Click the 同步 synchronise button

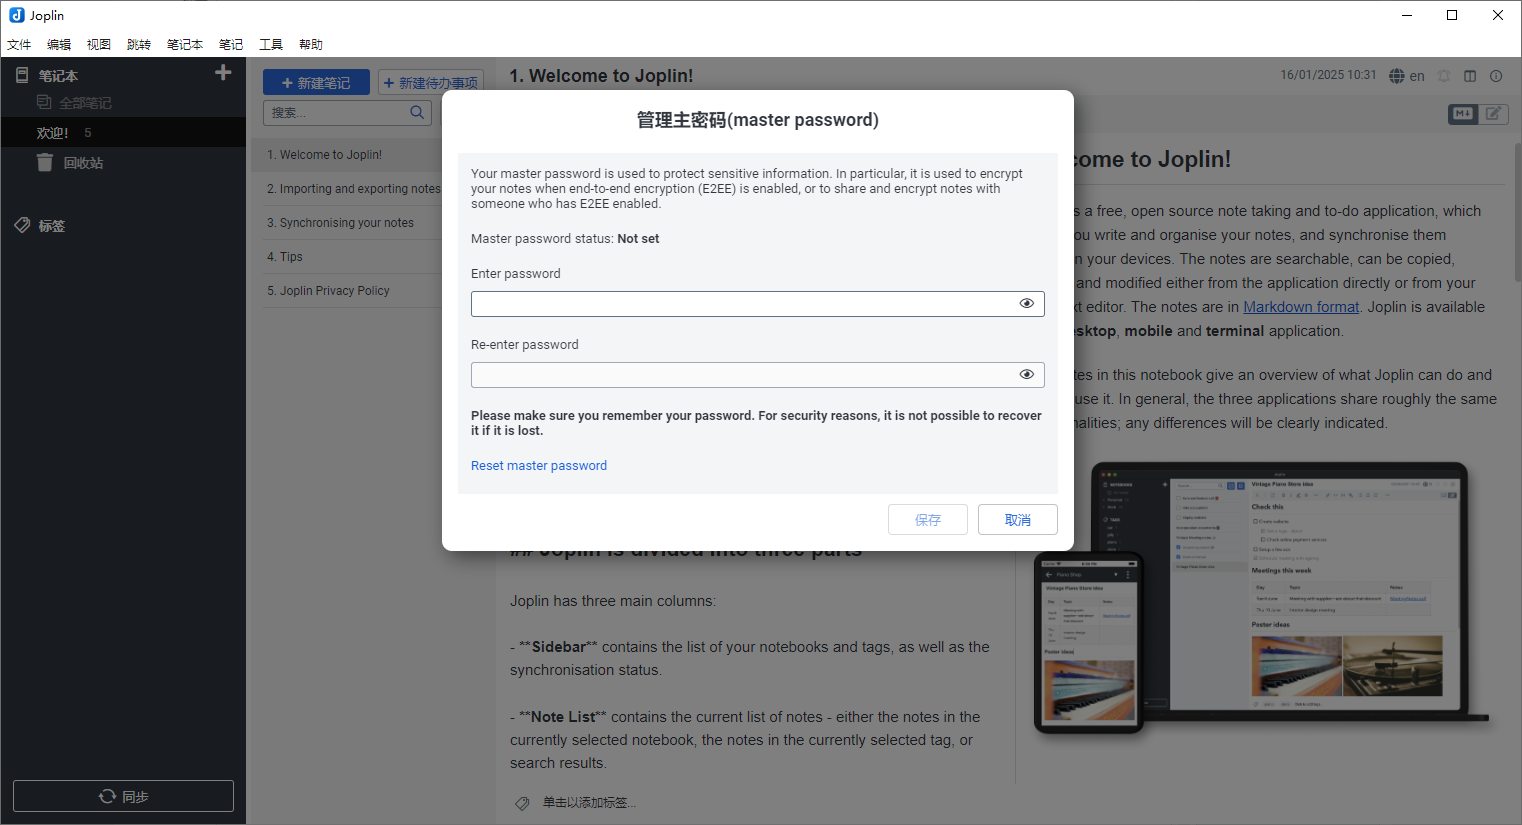pyautogui.click(x=123, y=796)
